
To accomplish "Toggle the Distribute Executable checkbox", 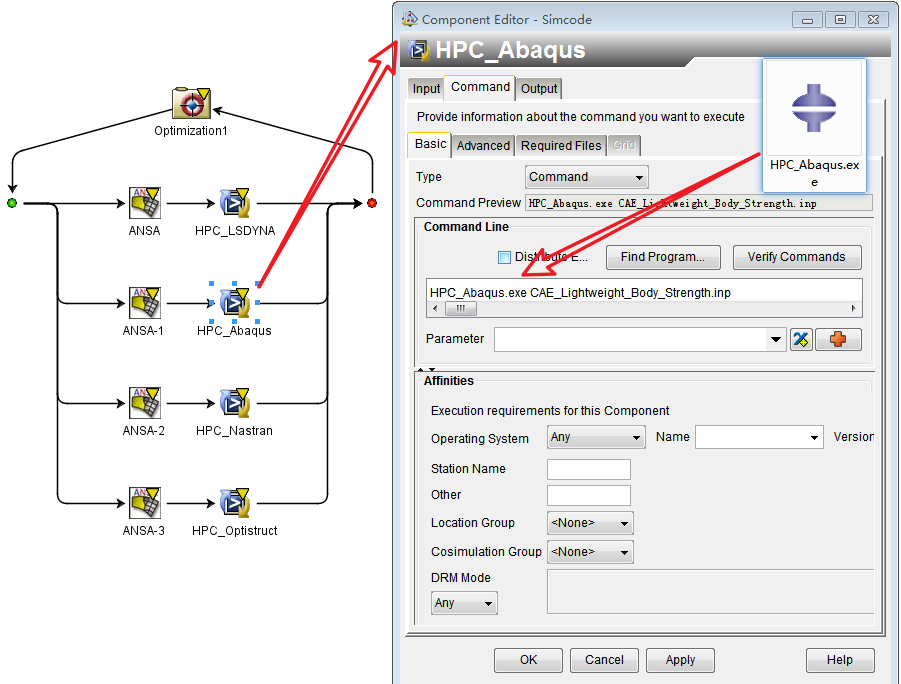I will point(504,258).
